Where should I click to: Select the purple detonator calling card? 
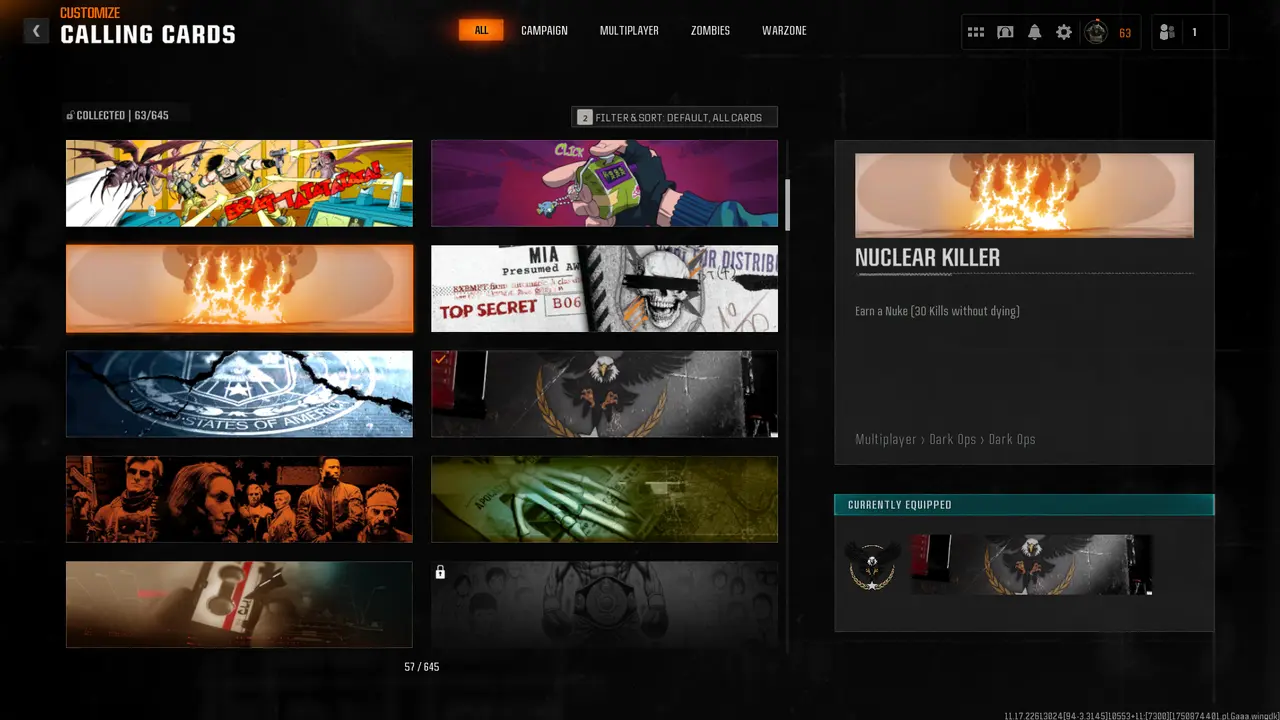(x=604, y=183)
